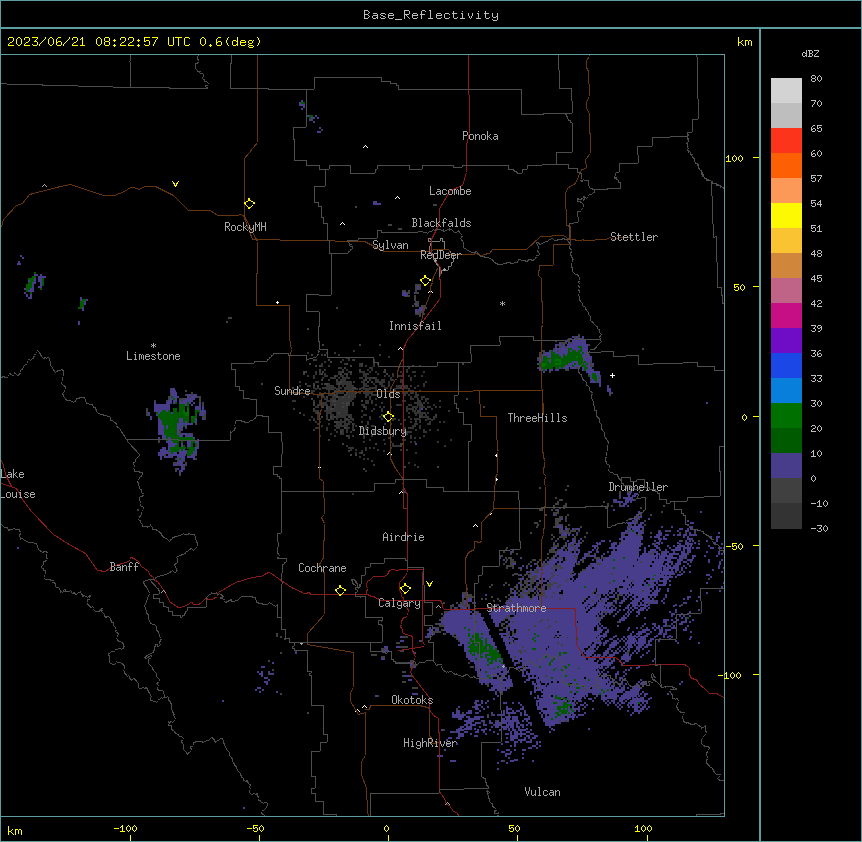
Task: Click the RockyMH label
Action: coord(245,227)
